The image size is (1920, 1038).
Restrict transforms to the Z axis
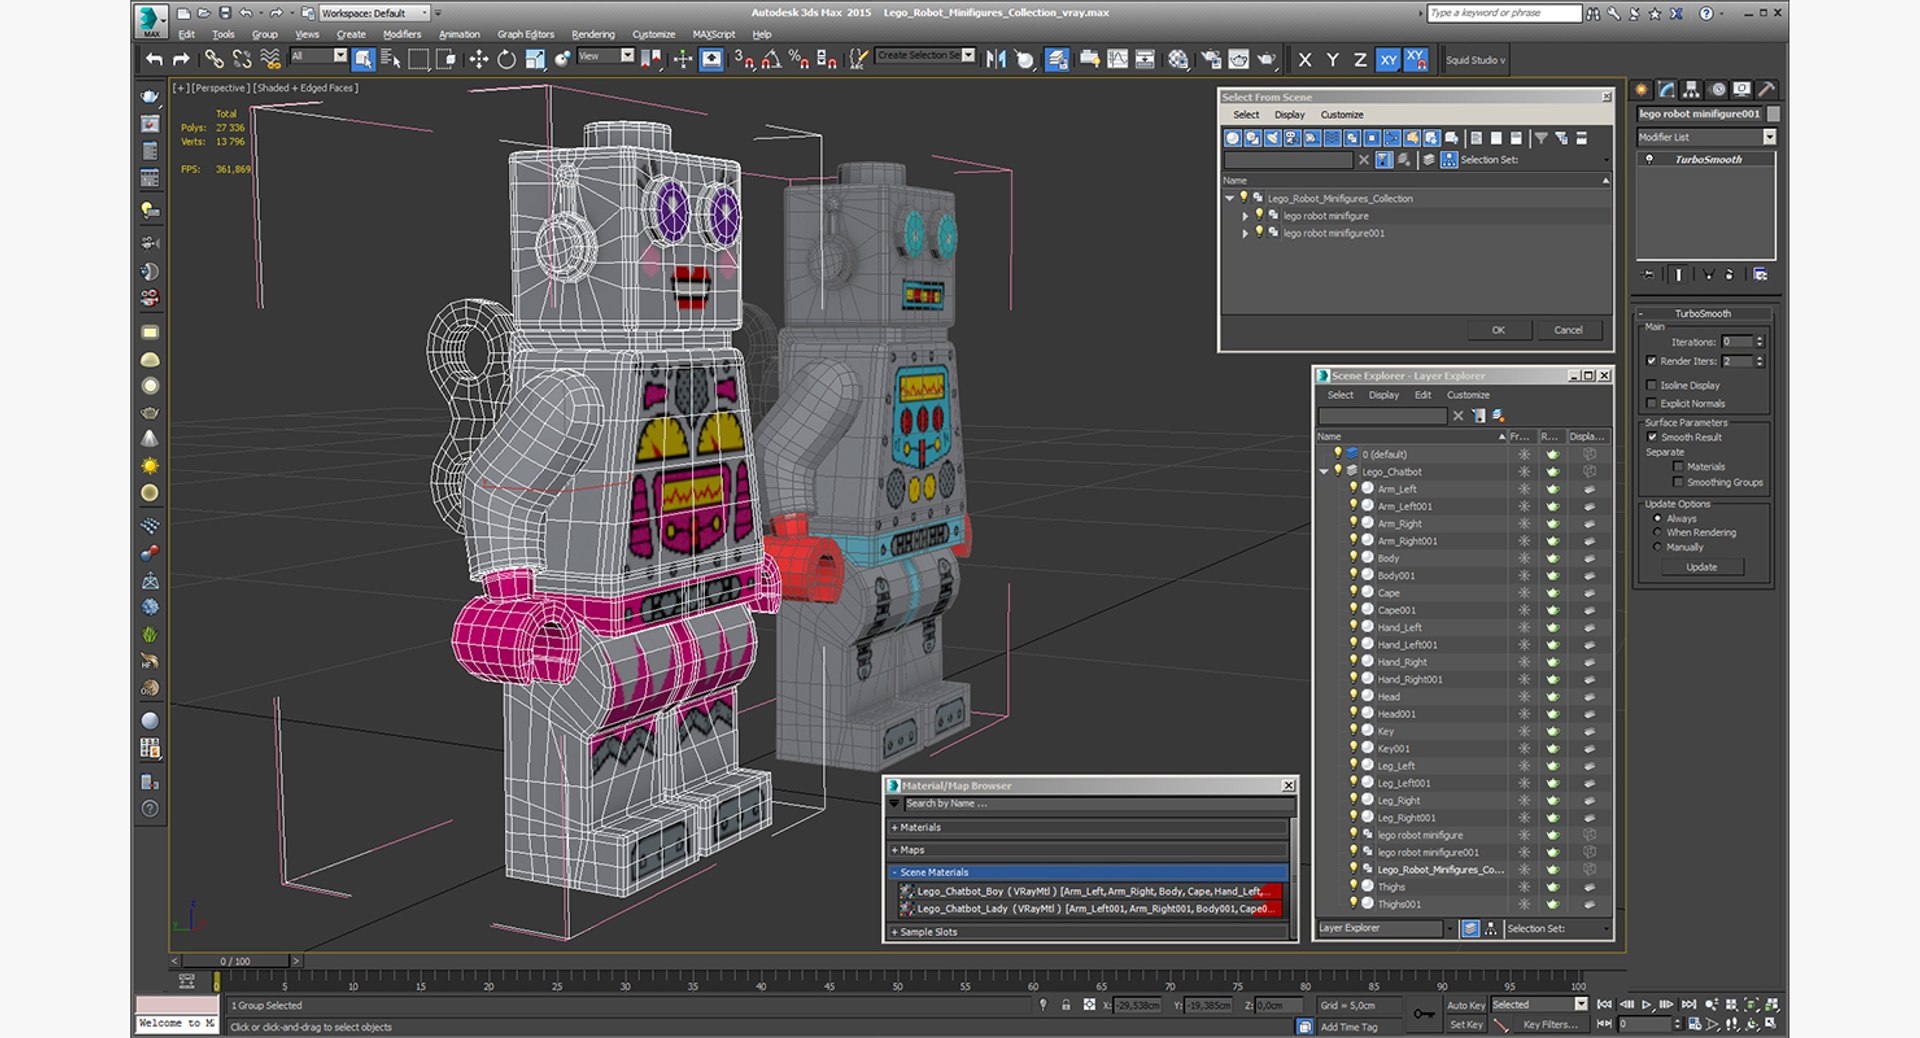1360,60
